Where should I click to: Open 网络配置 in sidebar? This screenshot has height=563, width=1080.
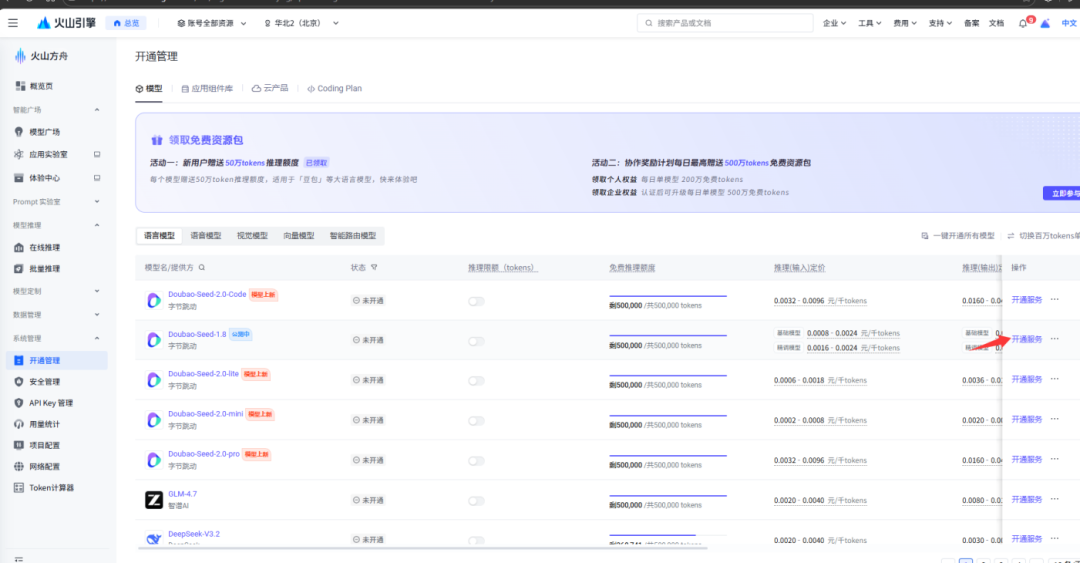[x=44, y=467]
